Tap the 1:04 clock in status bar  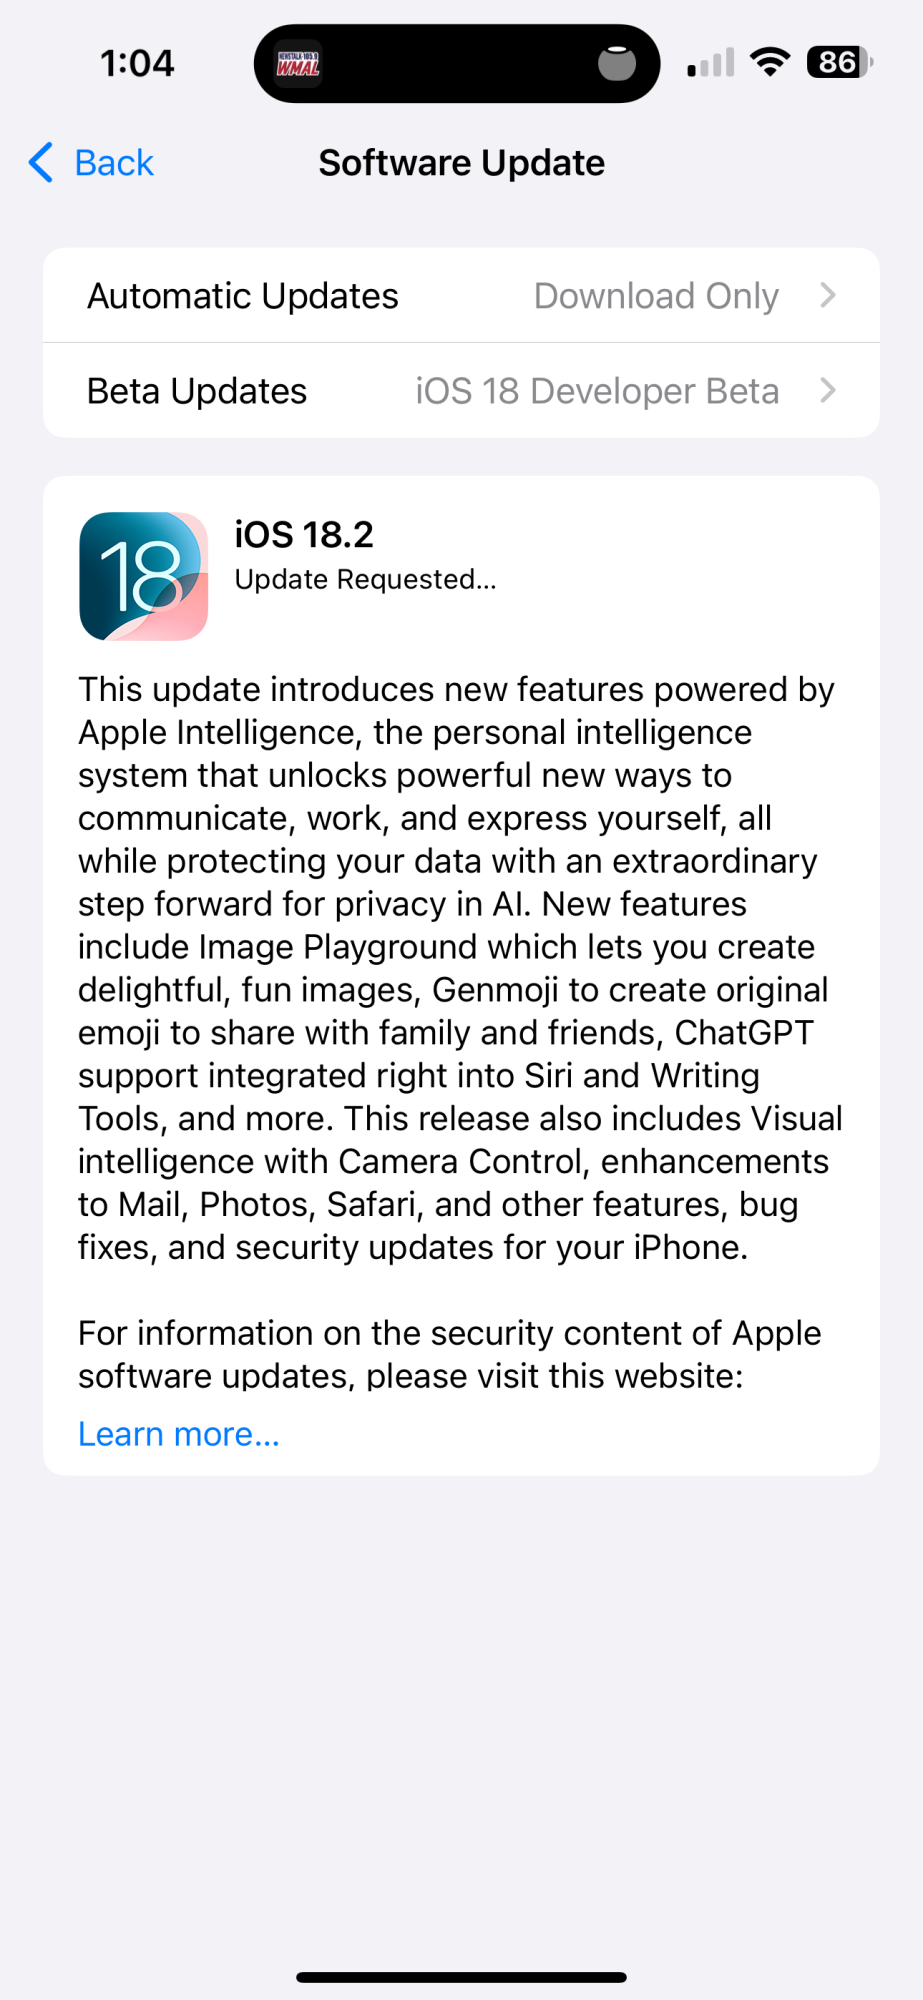pos(137,63)
